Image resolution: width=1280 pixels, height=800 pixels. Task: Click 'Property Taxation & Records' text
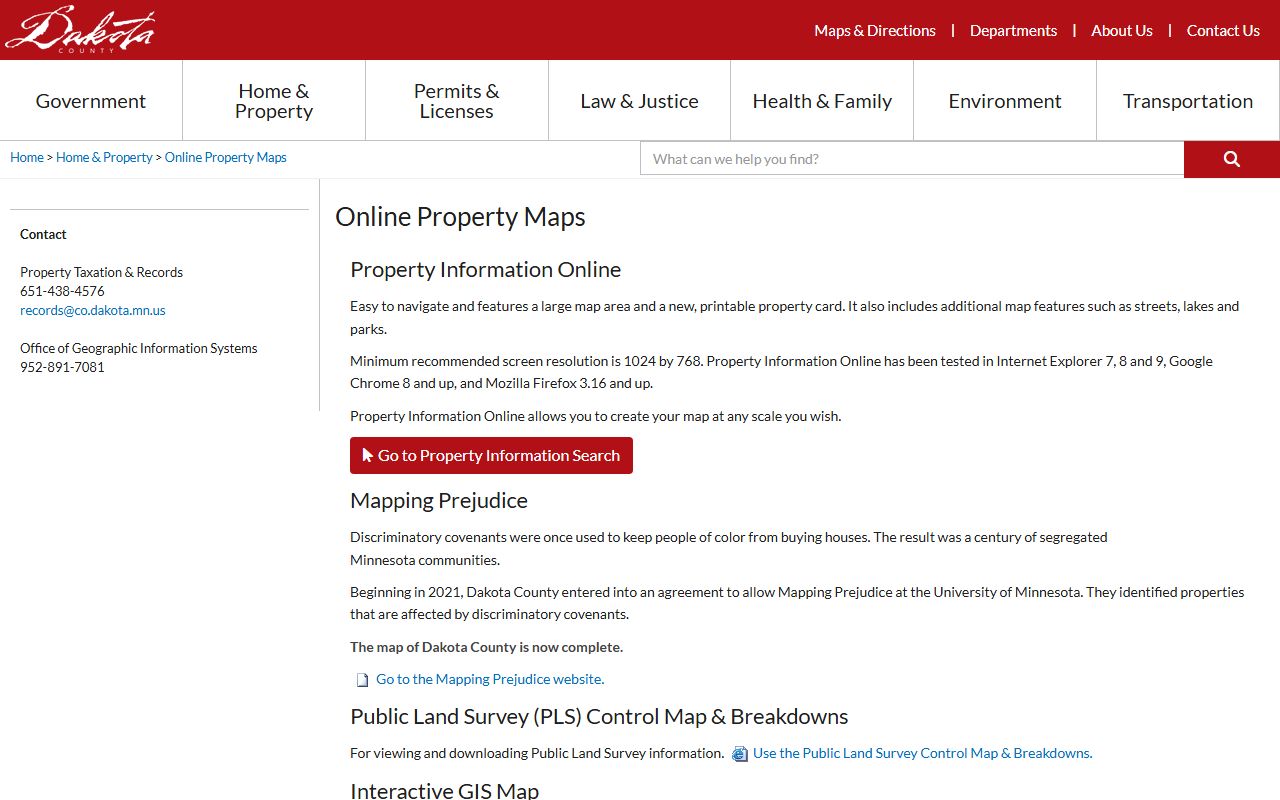tap(101, 272)
